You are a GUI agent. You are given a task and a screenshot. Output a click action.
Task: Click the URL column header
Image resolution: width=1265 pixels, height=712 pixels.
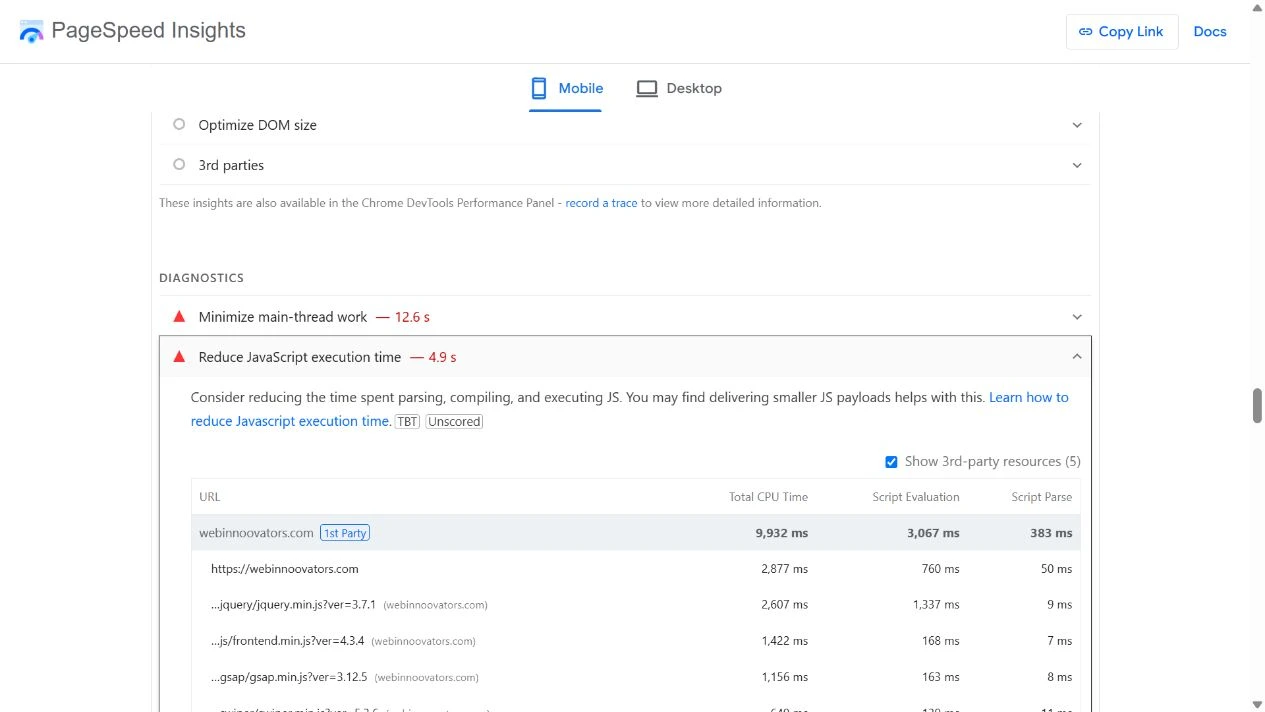pyautogui.click(x=209, y=497)
